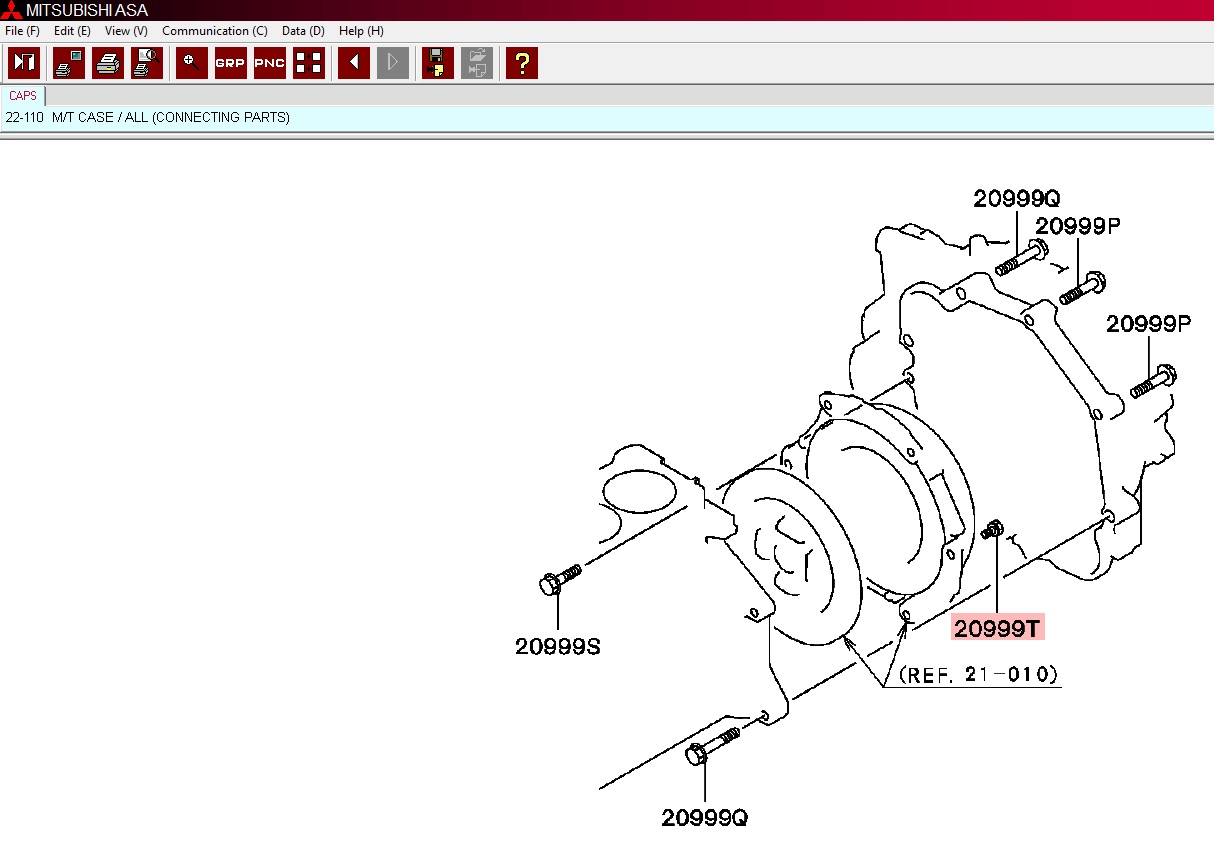Open the Data (D) menu
The width and height of the screenshot is (1214, 842).
pos(303,31)
